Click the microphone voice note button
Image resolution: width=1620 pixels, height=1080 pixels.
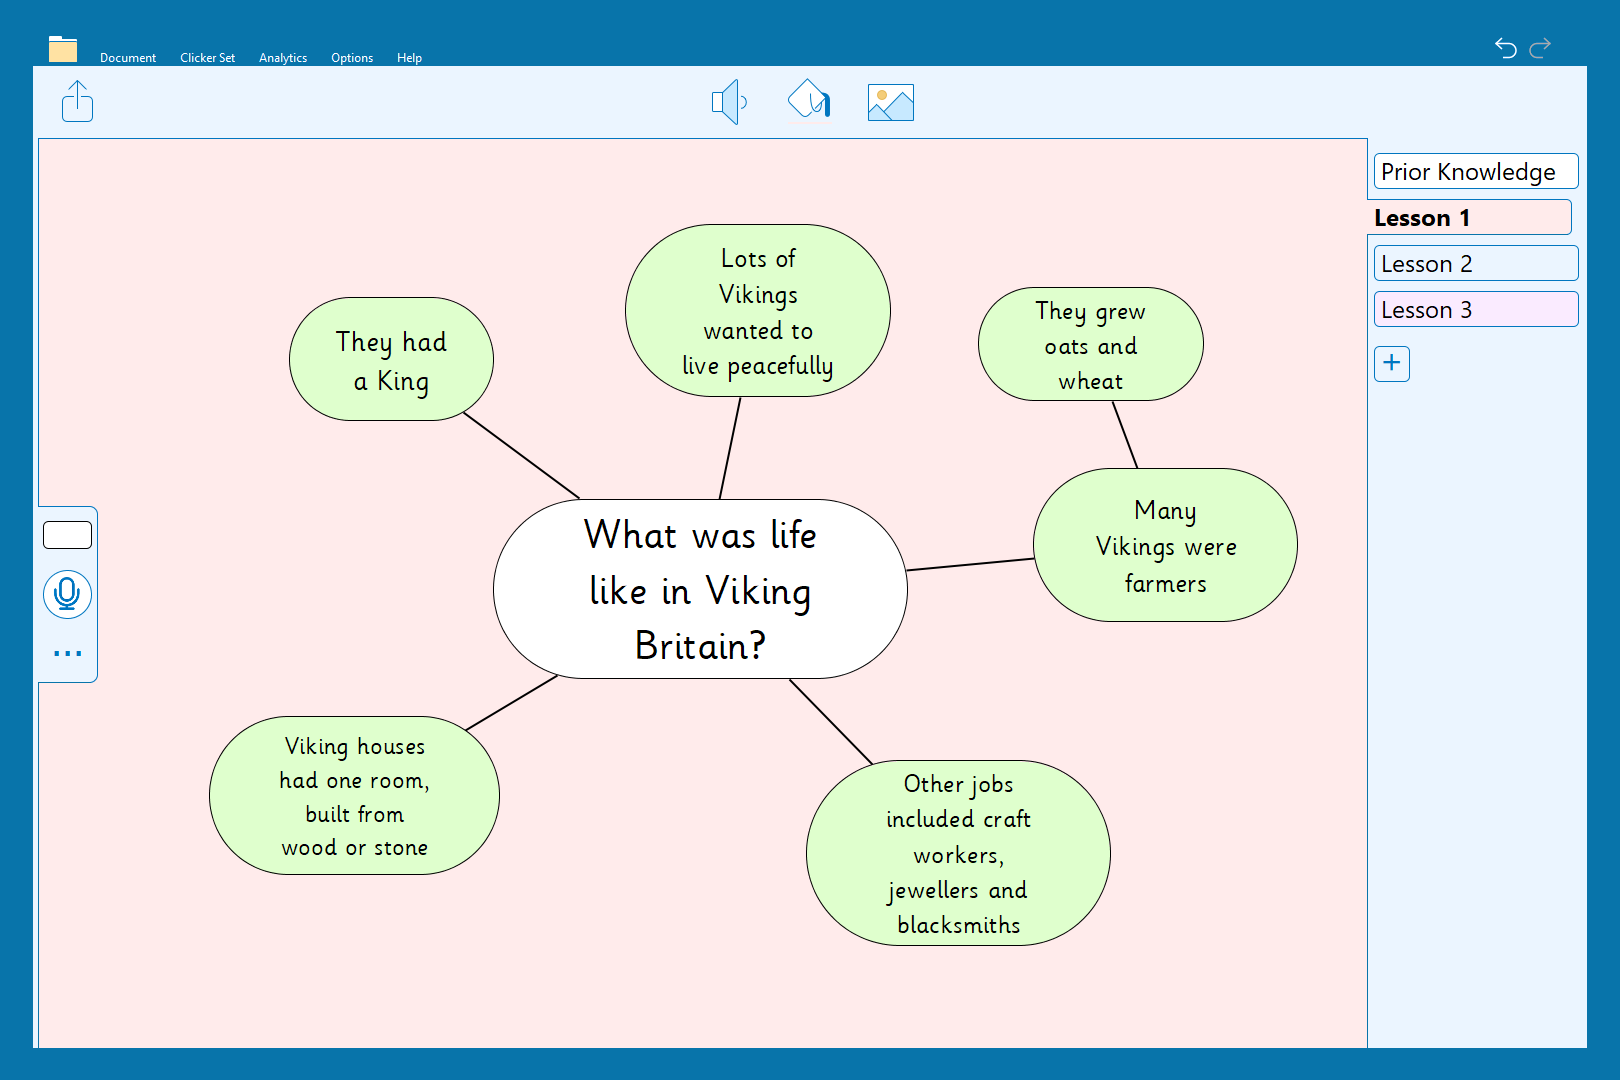pyautogui.click(x=67, y=594)
